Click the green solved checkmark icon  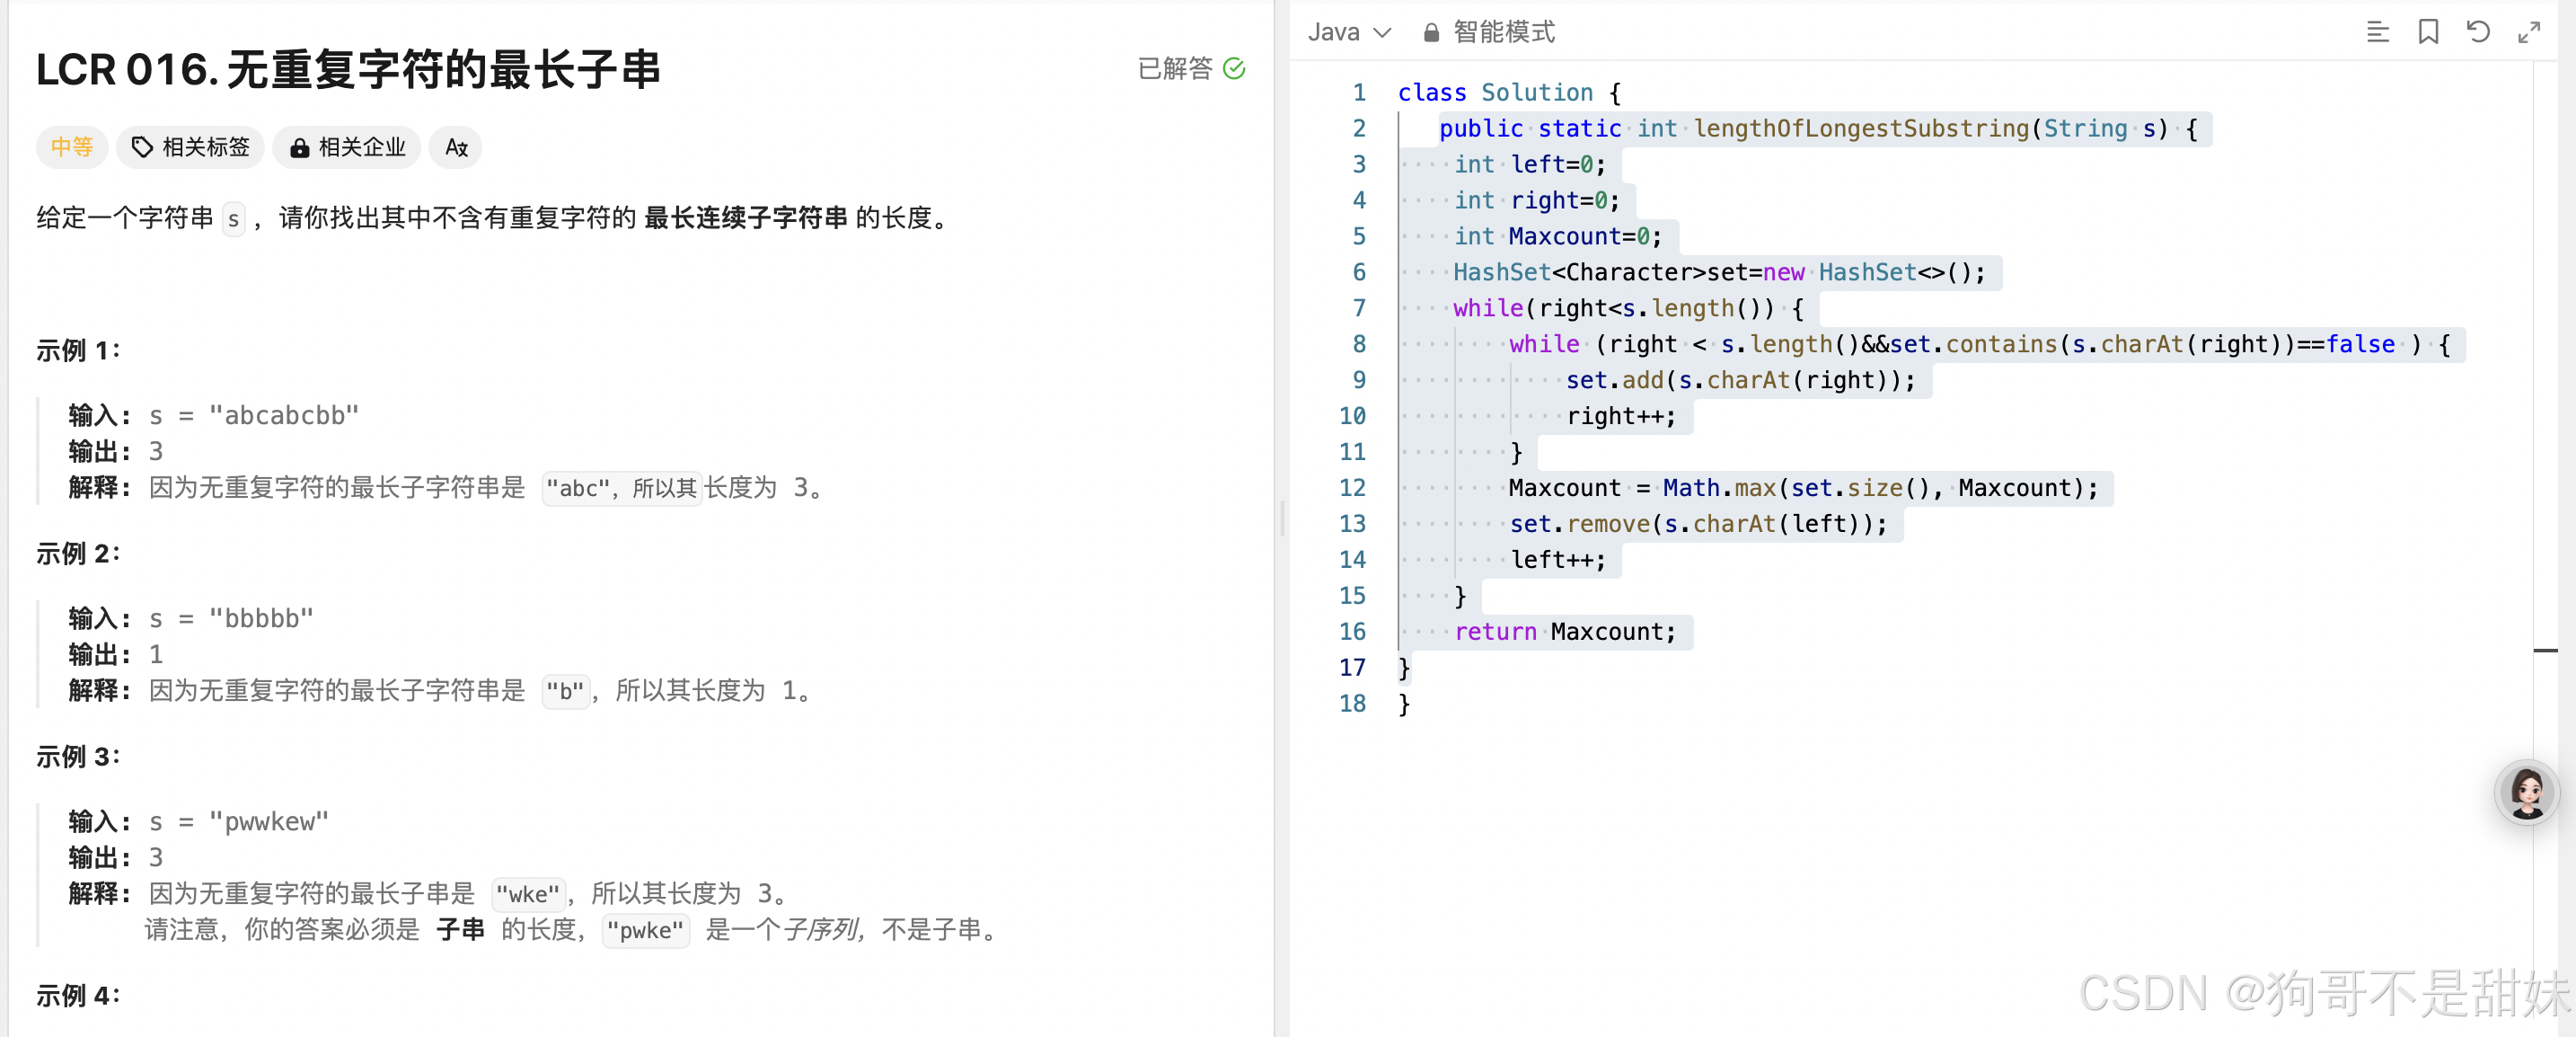1234,68
